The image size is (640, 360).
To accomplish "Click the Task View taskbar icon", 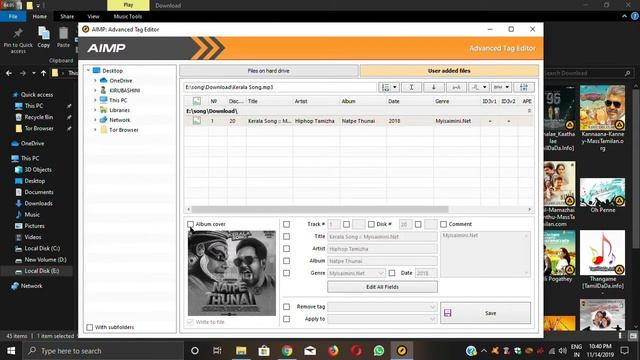I will tap(217, 351).
